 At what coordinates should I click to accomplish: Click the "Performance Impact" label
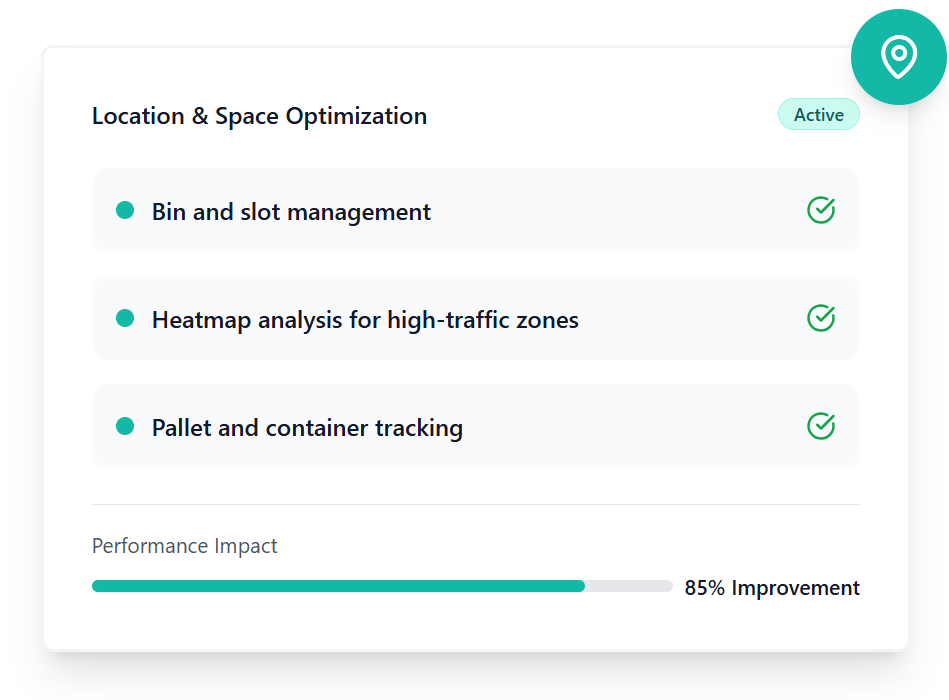(185, 546)
